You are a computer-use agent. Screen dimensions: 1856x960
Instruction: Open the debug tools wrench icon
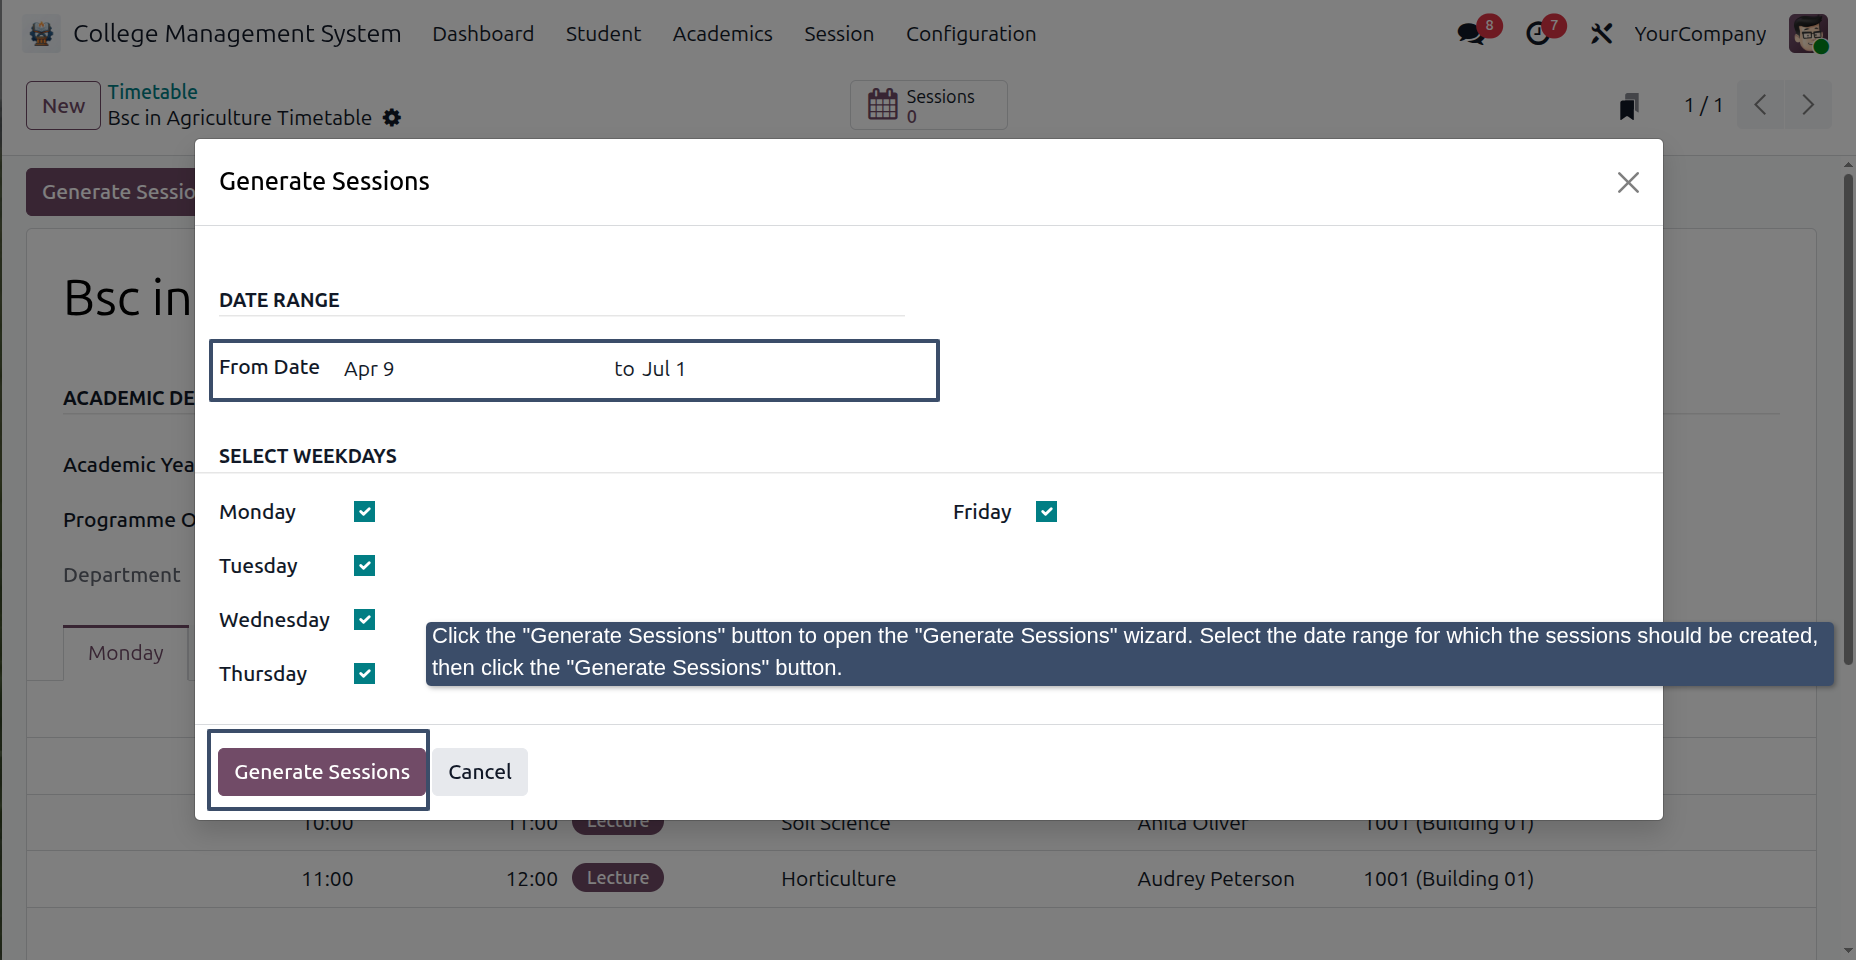coord(1601,34)
